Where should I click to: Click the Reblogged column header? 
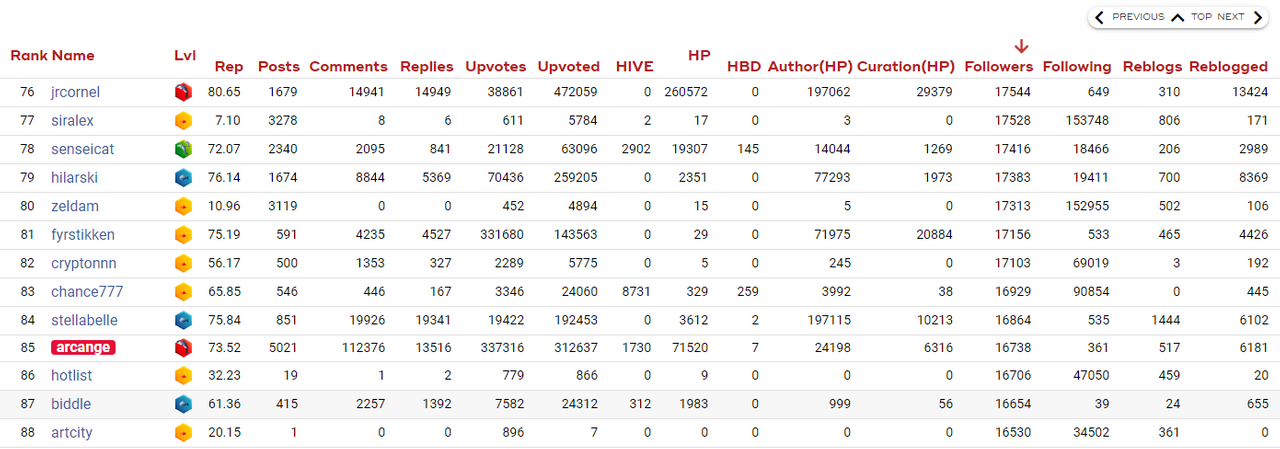tap(1228, 67)
